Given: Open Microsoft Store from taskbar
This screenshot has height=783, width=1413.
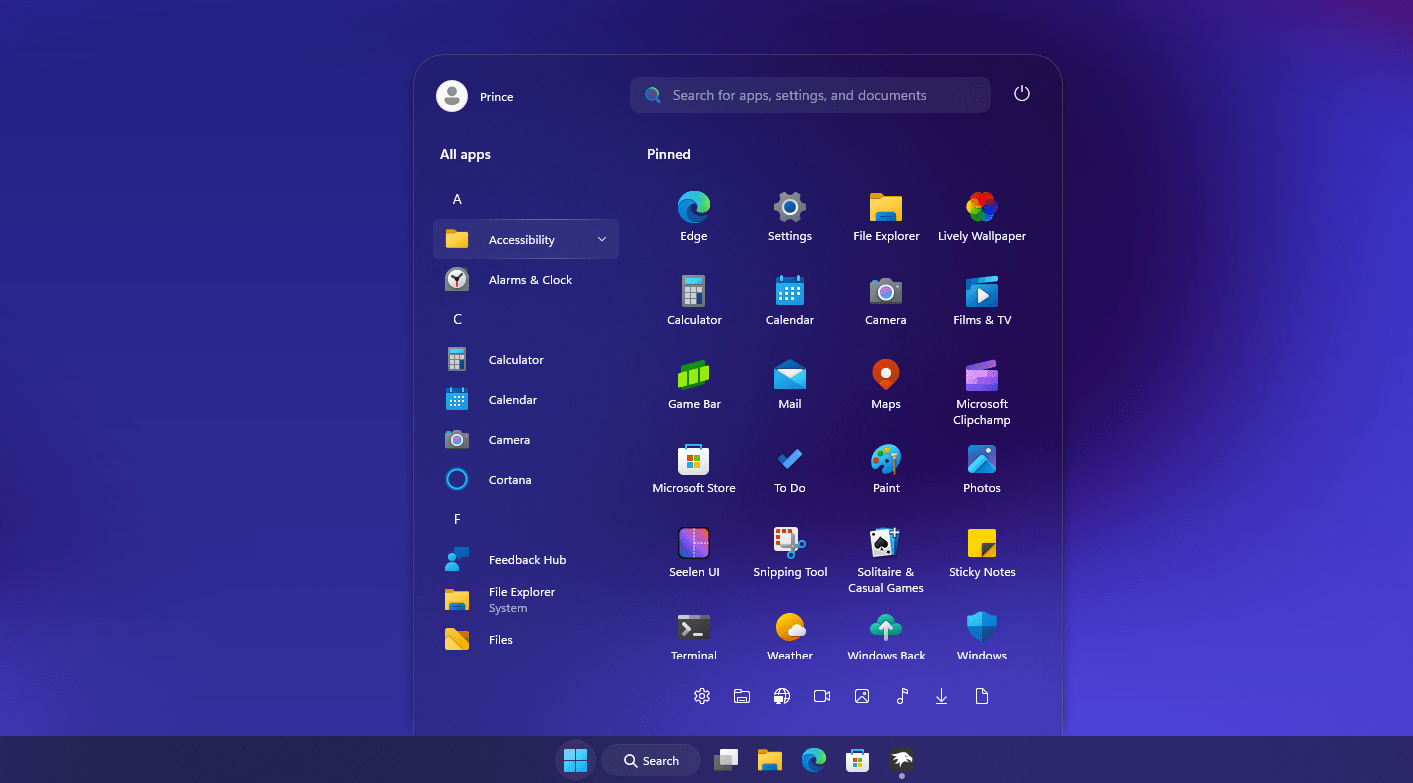Looking at the screenshot, I should click(857, 760).
